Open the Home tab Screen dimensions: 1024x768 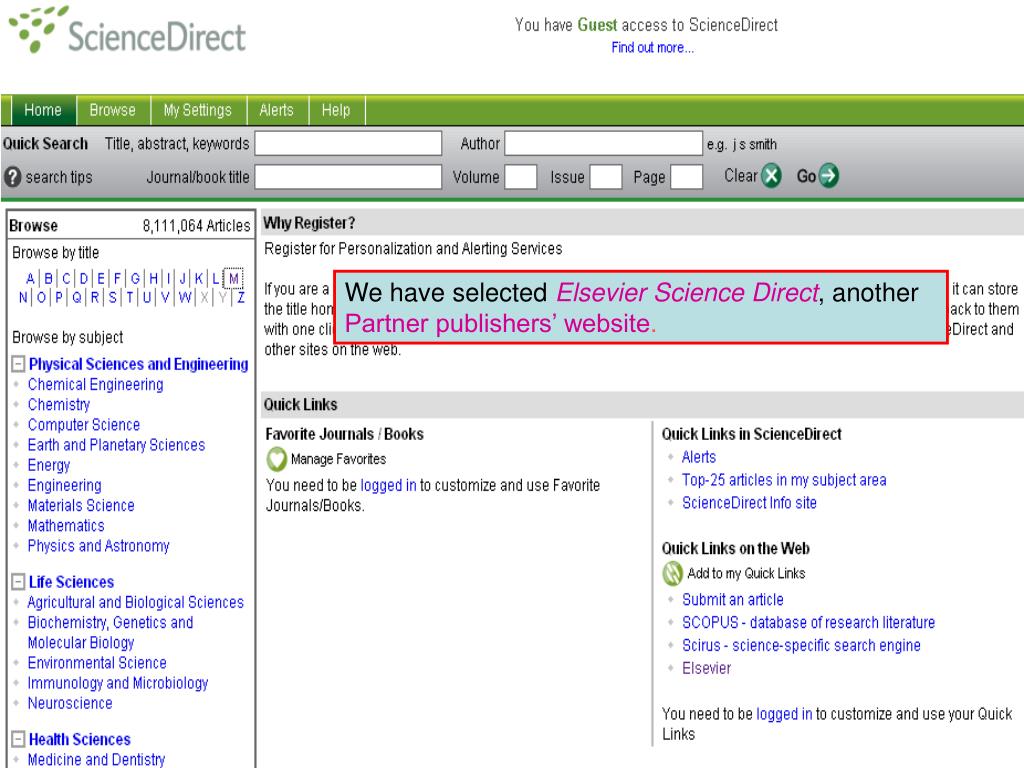42,110
